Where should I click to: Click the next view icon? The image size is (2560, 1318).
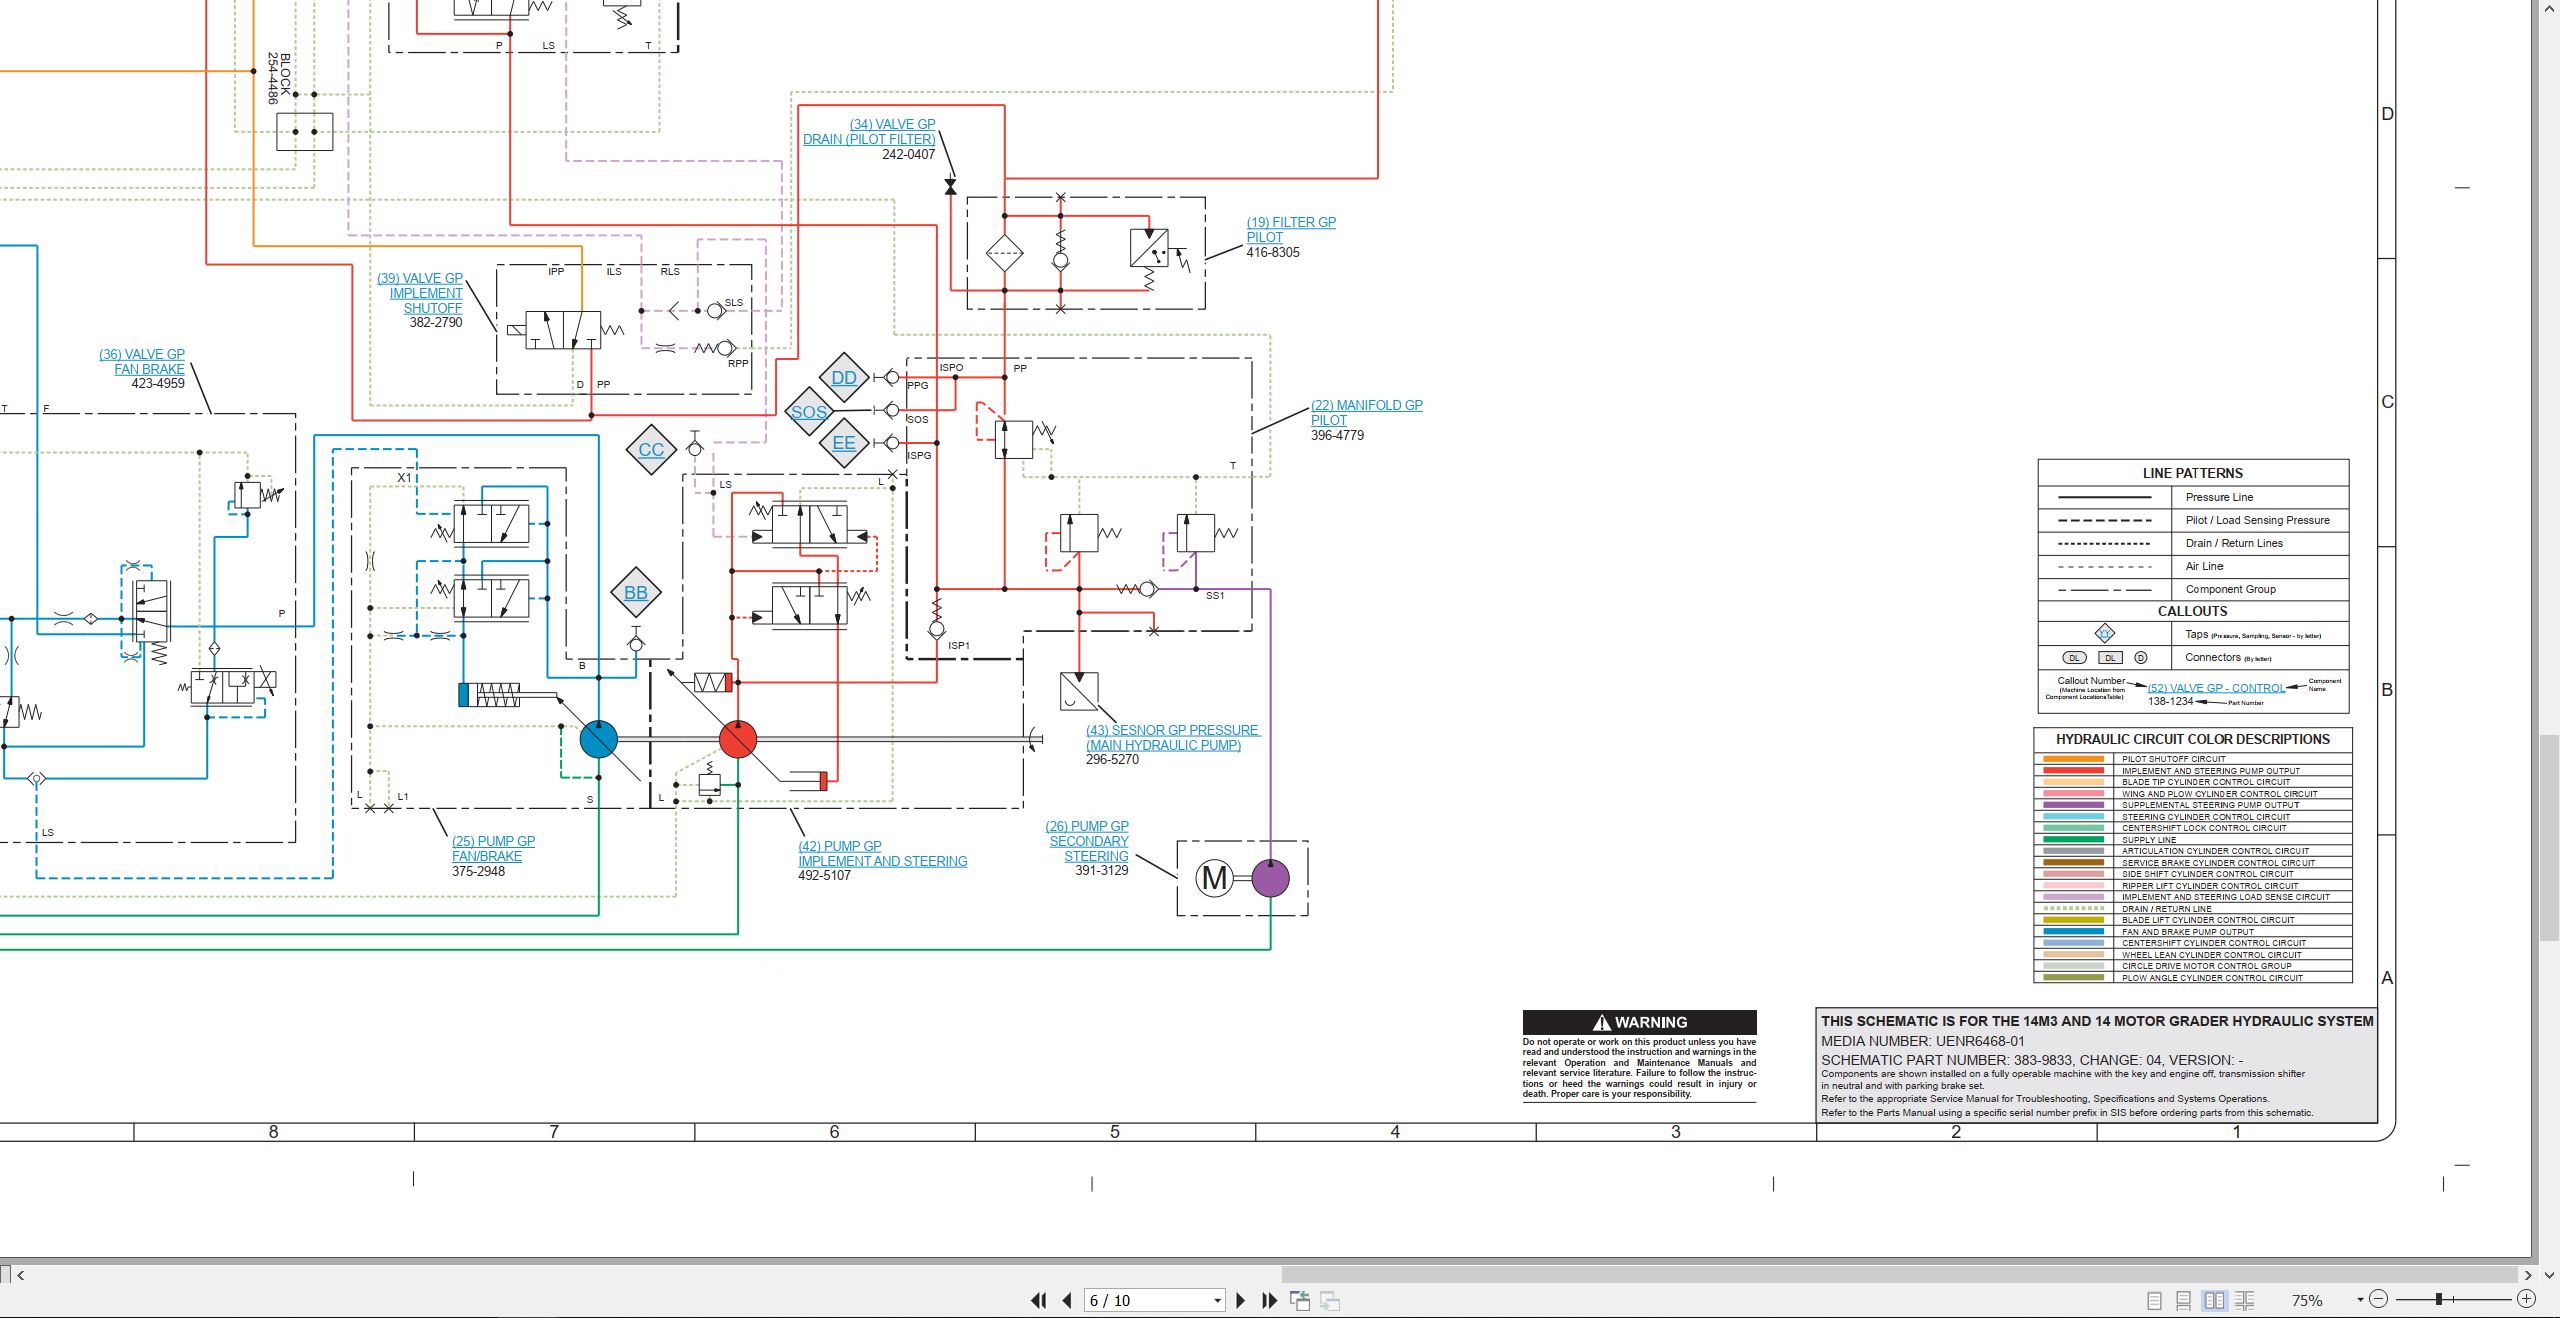1330,1300
